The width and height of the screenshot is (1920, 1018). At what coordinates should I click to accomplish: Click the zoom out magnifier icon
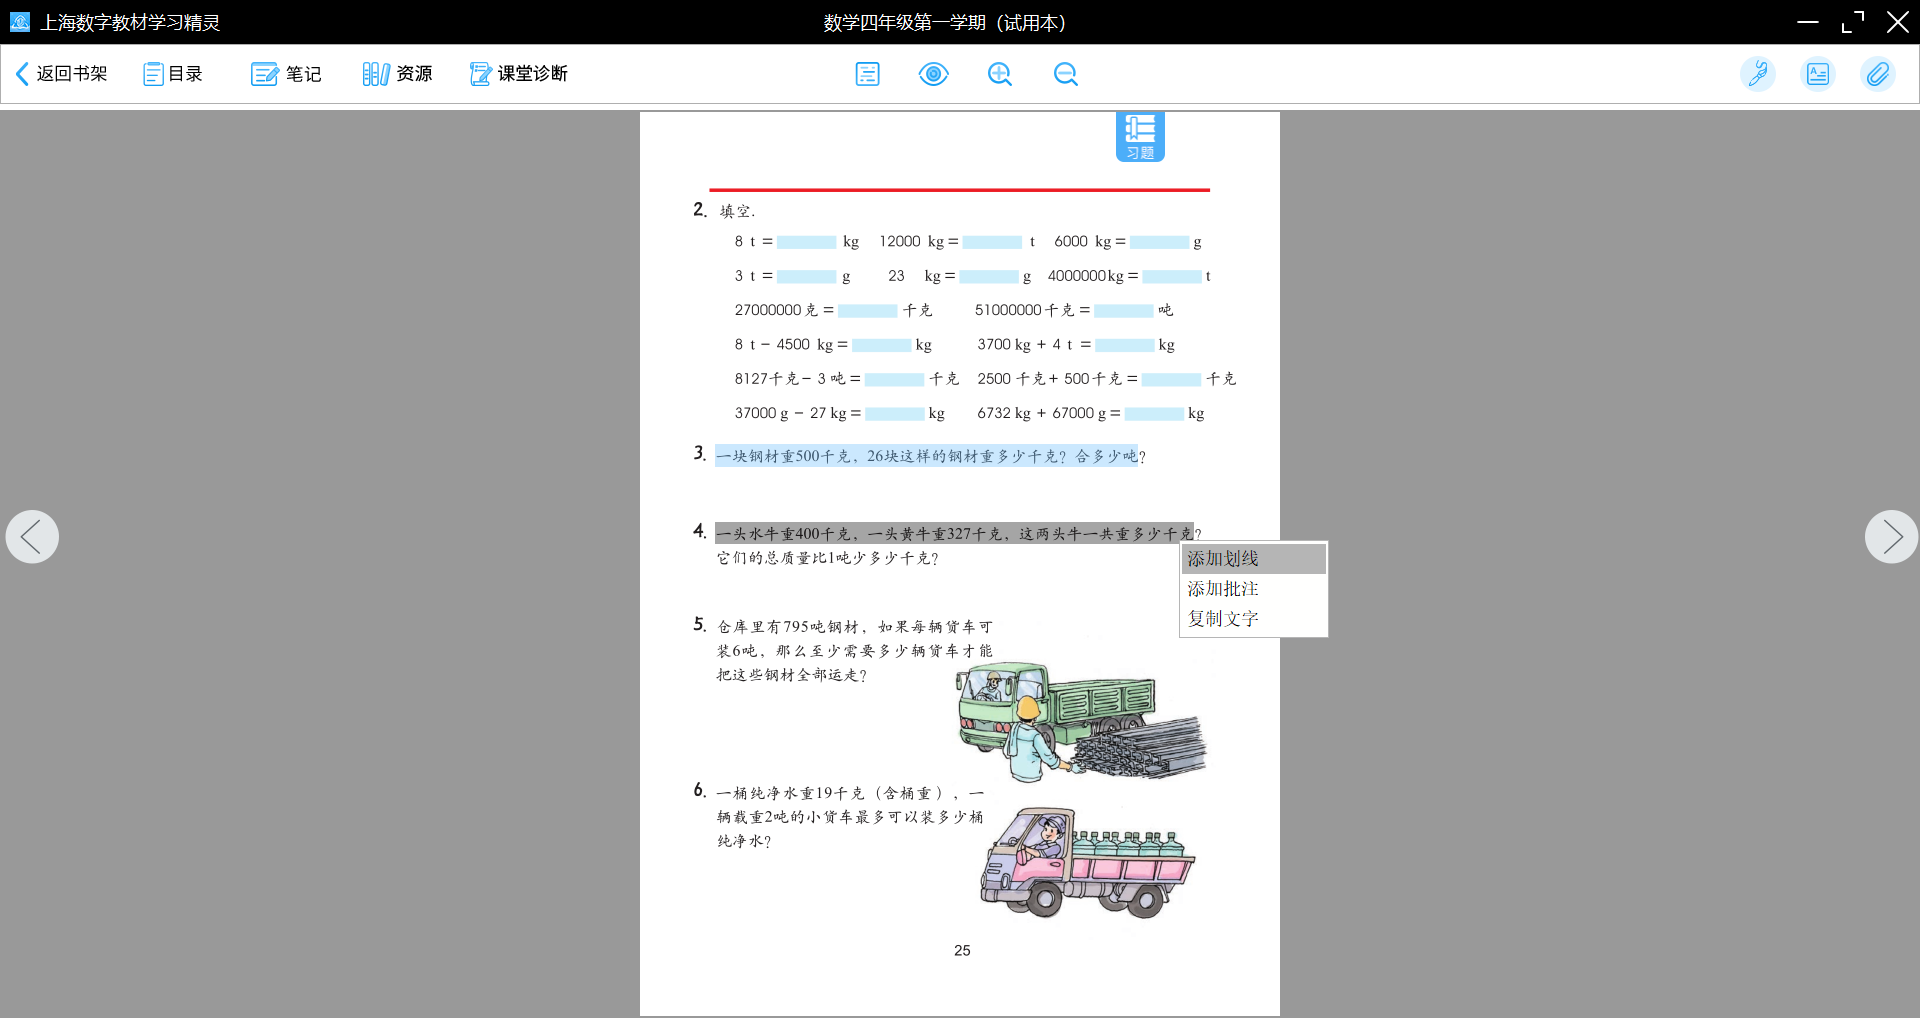coord(1065,74)
